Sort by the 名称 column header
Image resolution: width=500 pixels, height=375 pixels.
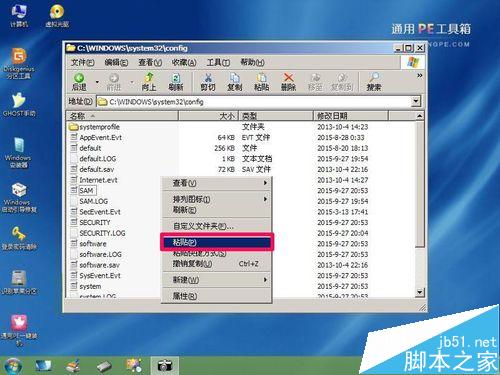coord(122,116)
